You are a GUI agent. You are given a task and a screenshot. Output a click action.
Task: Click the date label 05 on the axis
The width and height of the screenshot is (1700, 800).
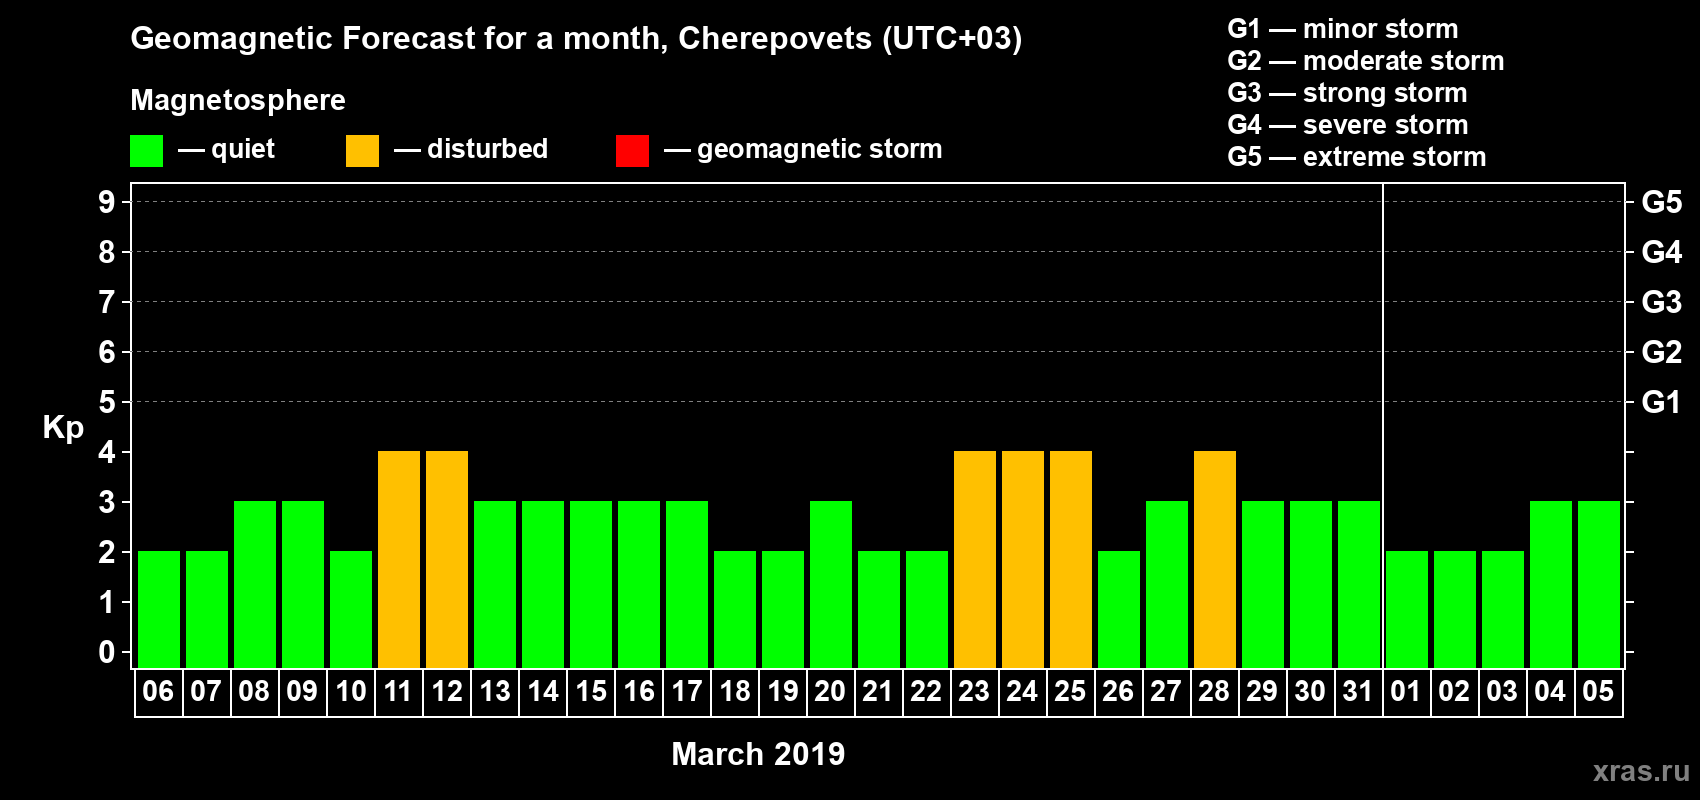tap(1598, 691)
